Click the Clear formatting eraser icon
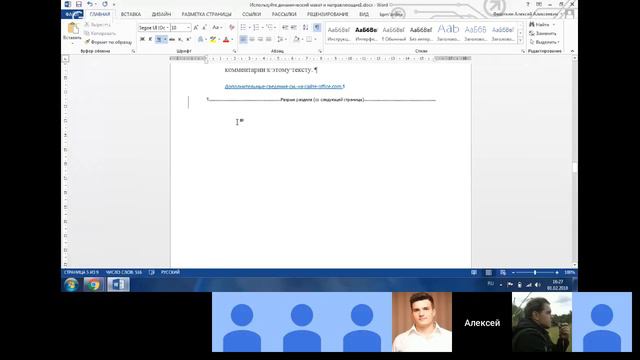The image size is (640, 360). pos(232,27)
